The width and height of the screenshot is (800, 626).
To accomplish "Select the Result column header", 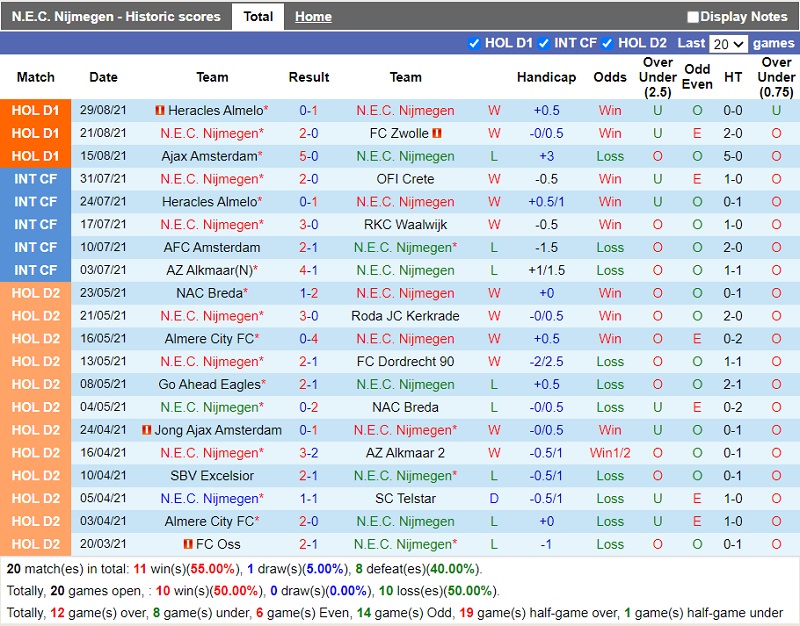I will coord(309,77).
